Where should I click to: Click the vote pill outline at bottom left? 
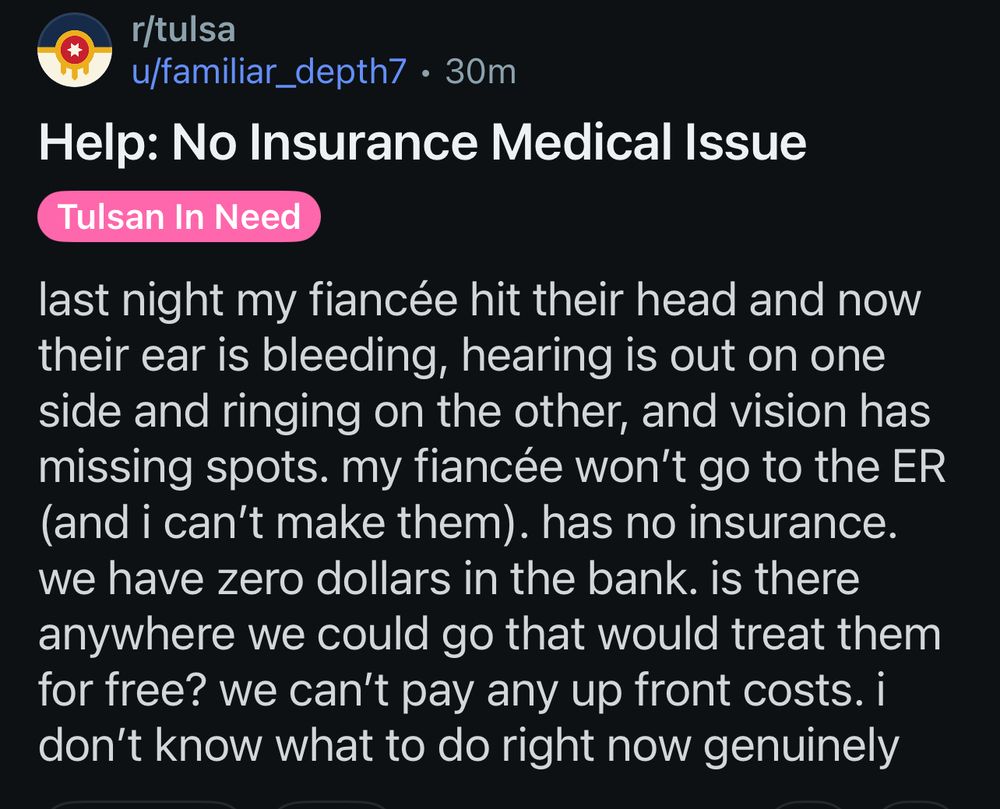(142, 805)
